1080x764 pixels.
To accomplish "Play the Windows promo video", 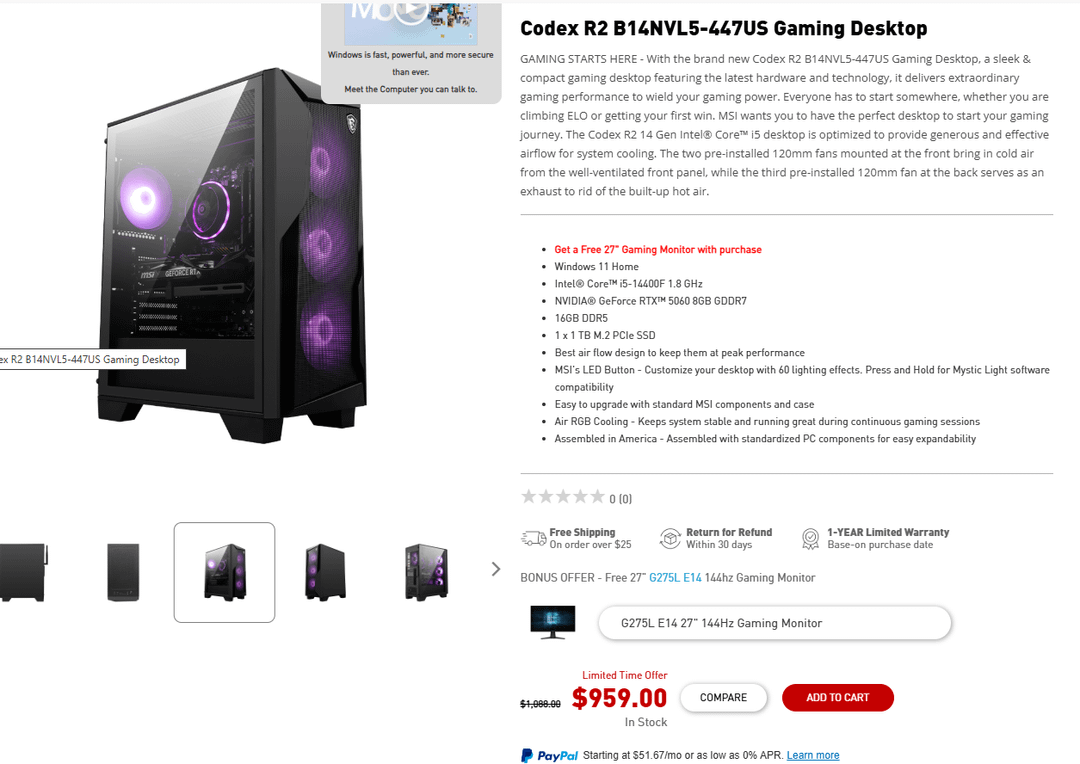I will pos(411,10).
